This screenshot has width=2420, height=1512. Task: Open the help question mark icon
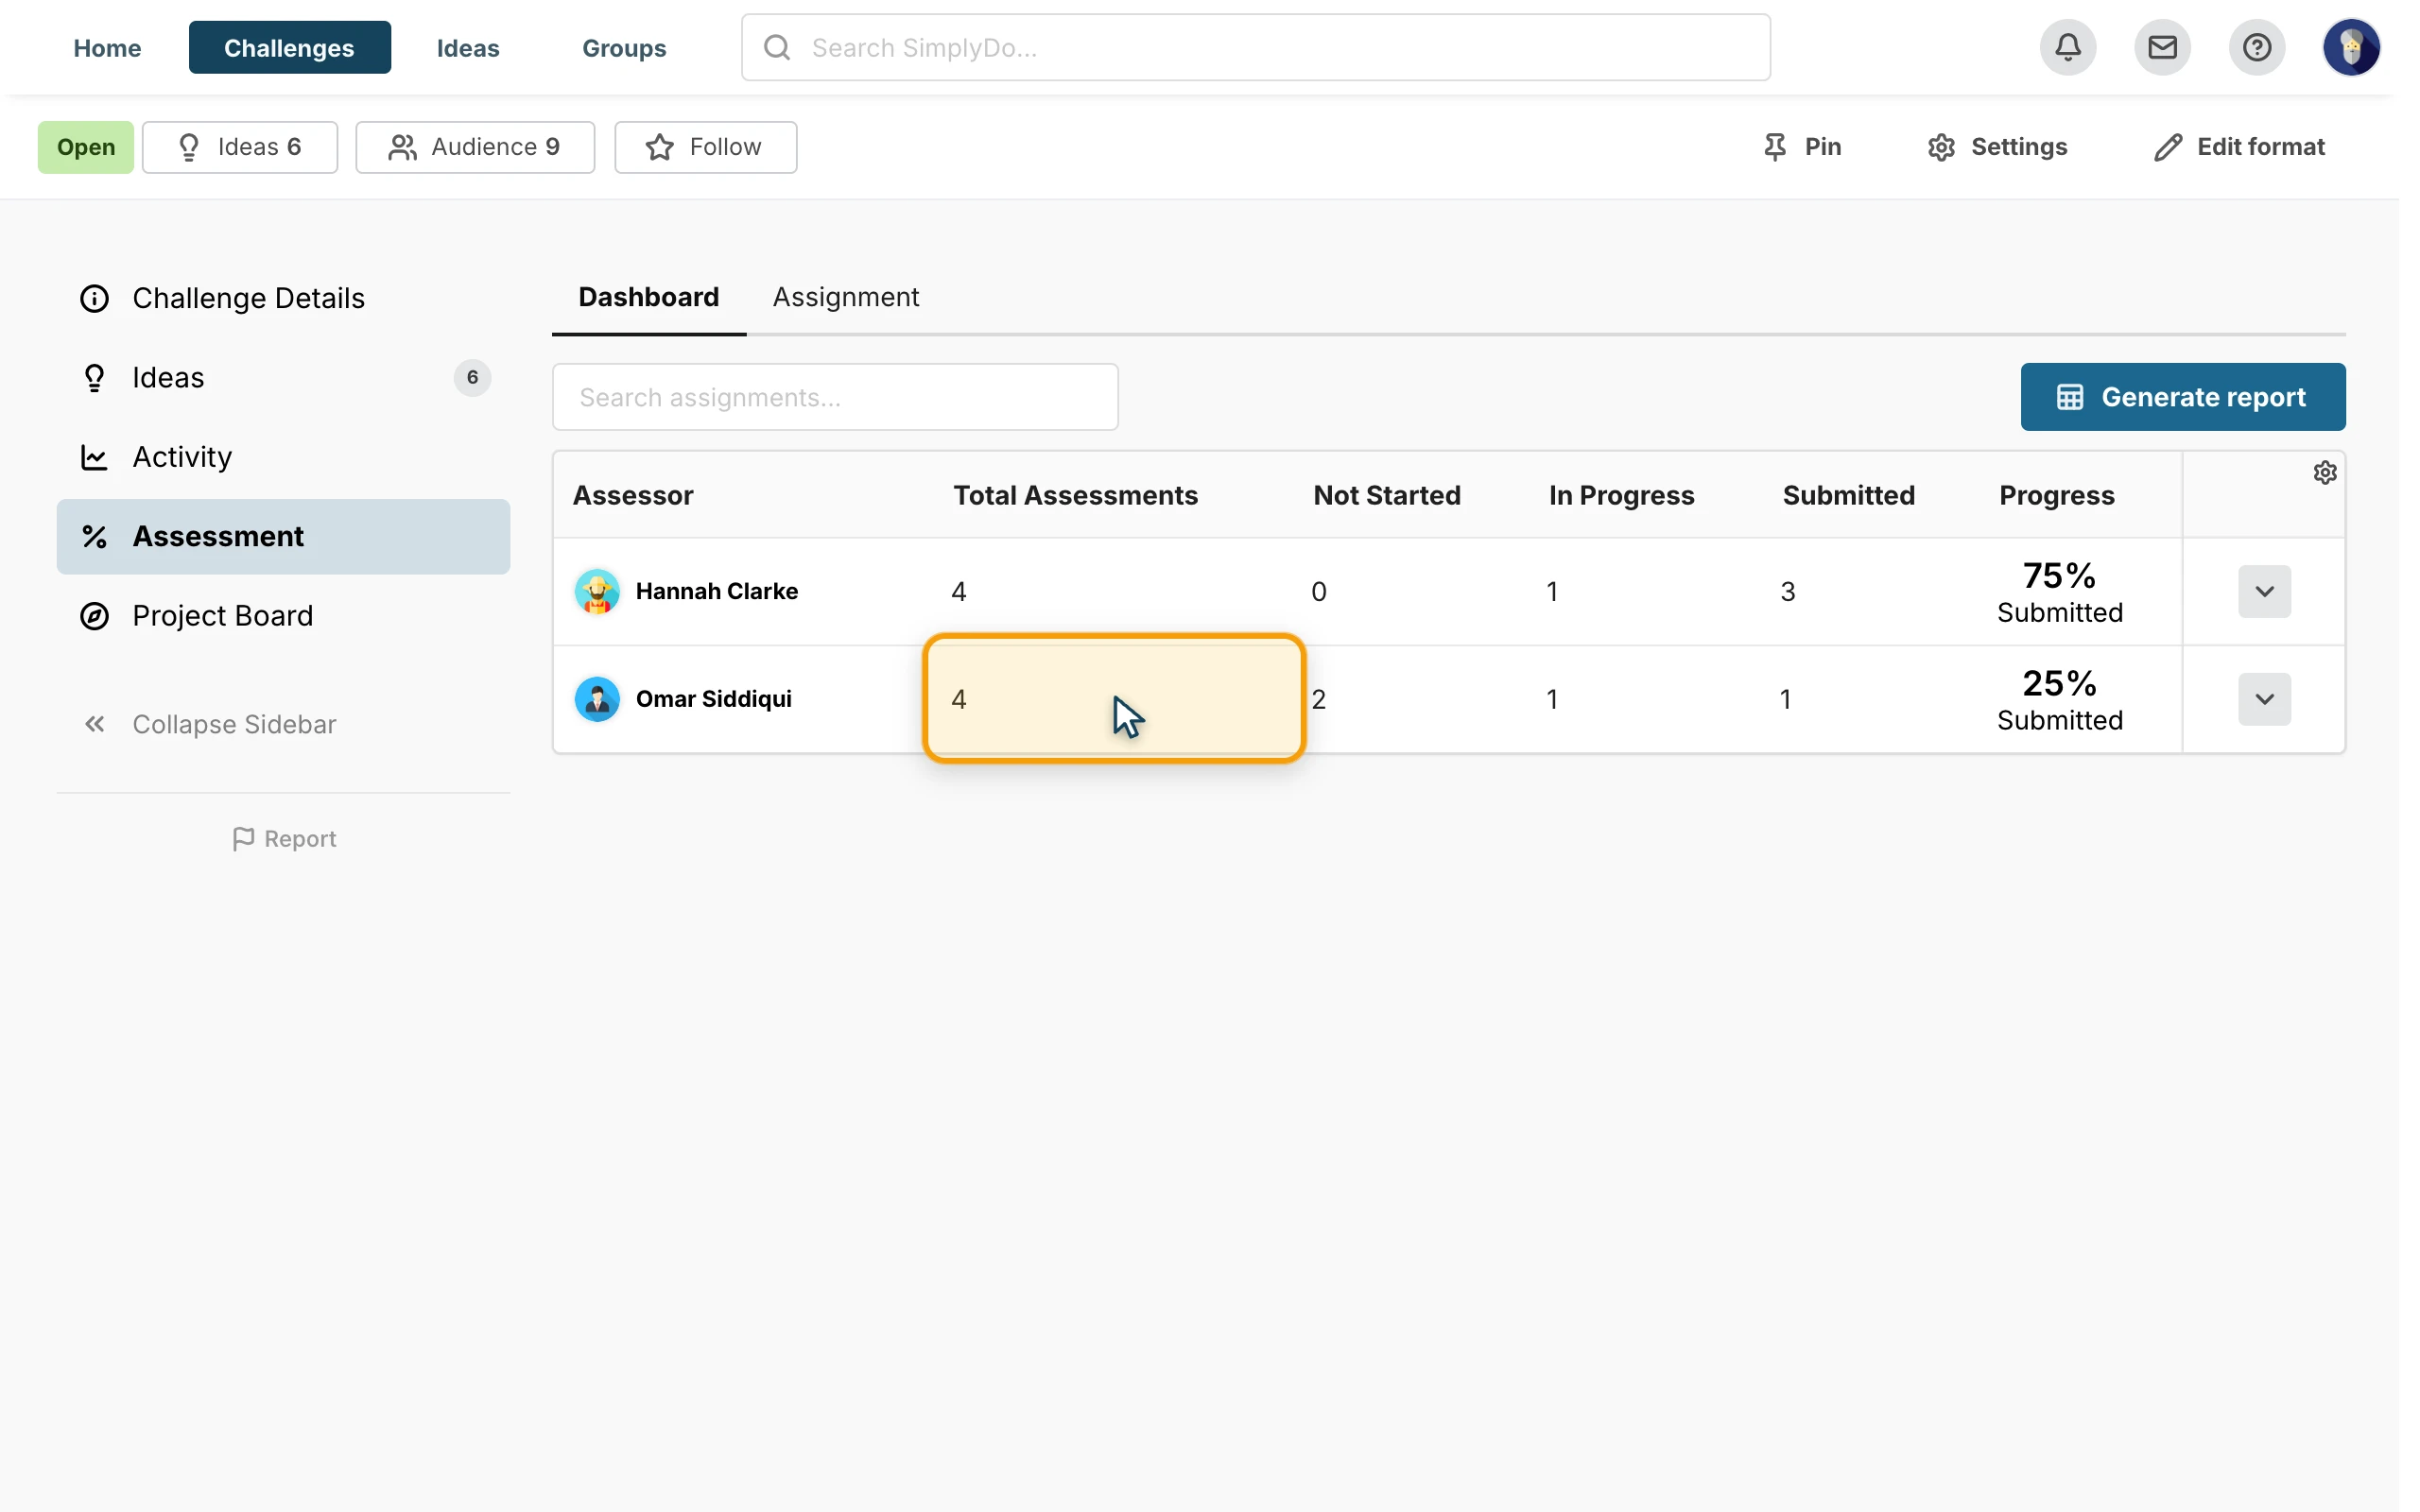click(x=2256, y=47)
